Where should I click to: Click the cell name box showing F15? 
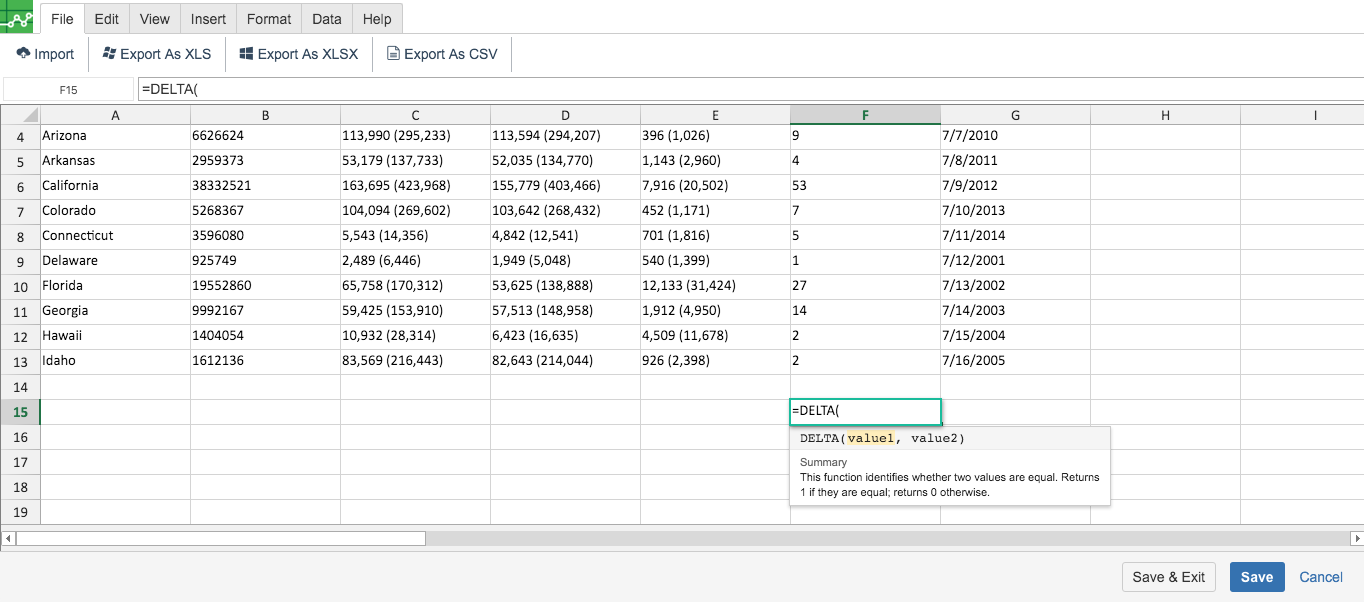point(68,90)
